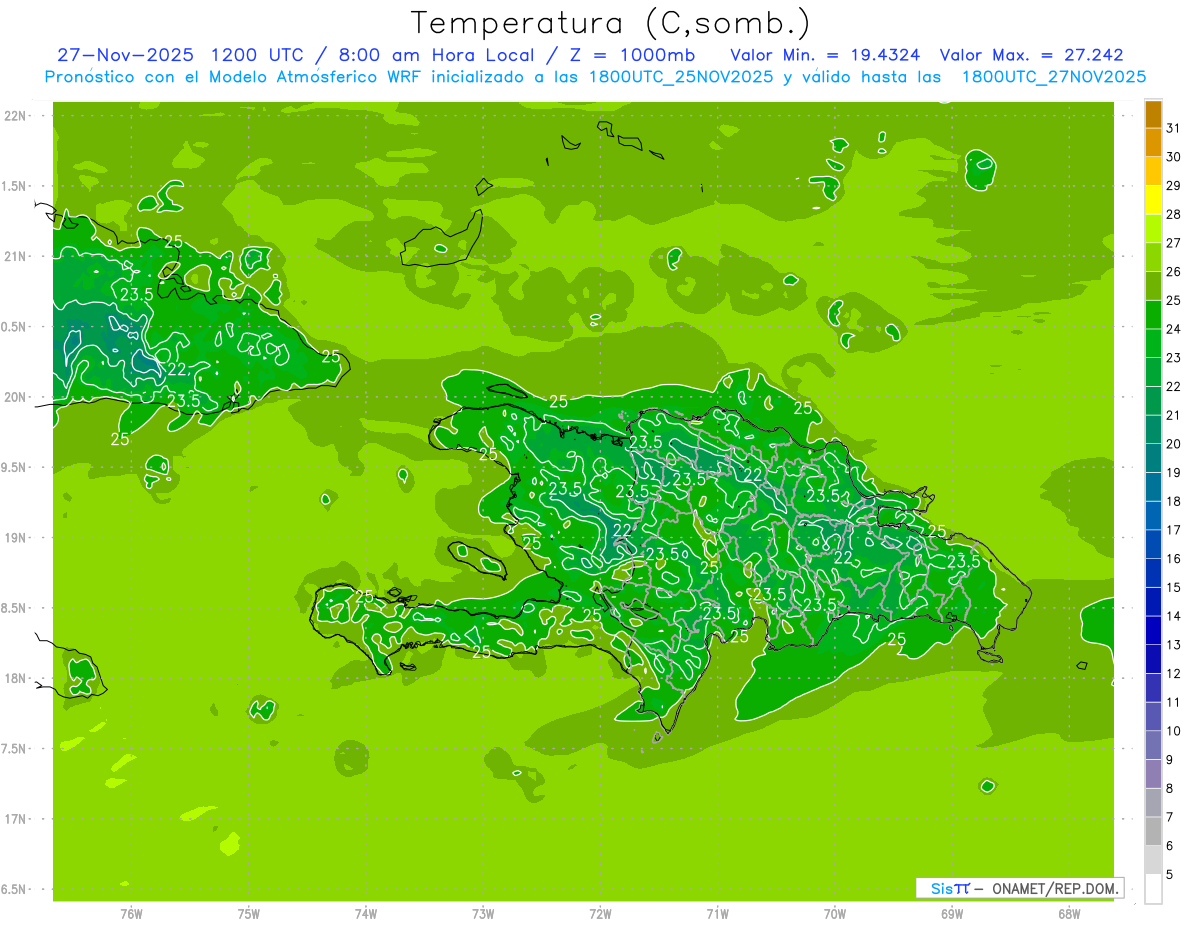This screenshot has height=927, width=1200.
Task: Click the '12' label on the color bar
Action: [x=1174, y=673]
